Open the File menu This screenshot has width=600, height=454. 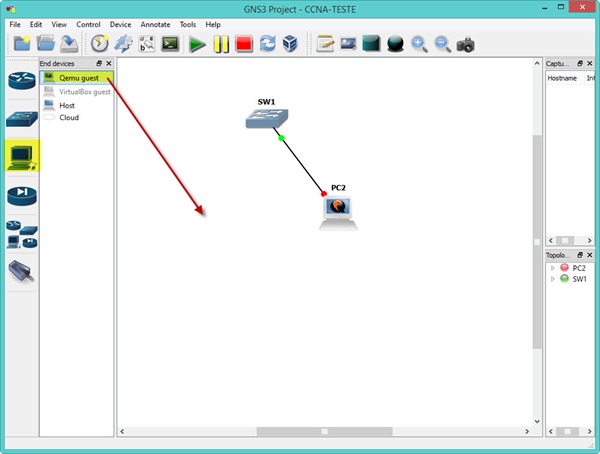tap(15, 24)
